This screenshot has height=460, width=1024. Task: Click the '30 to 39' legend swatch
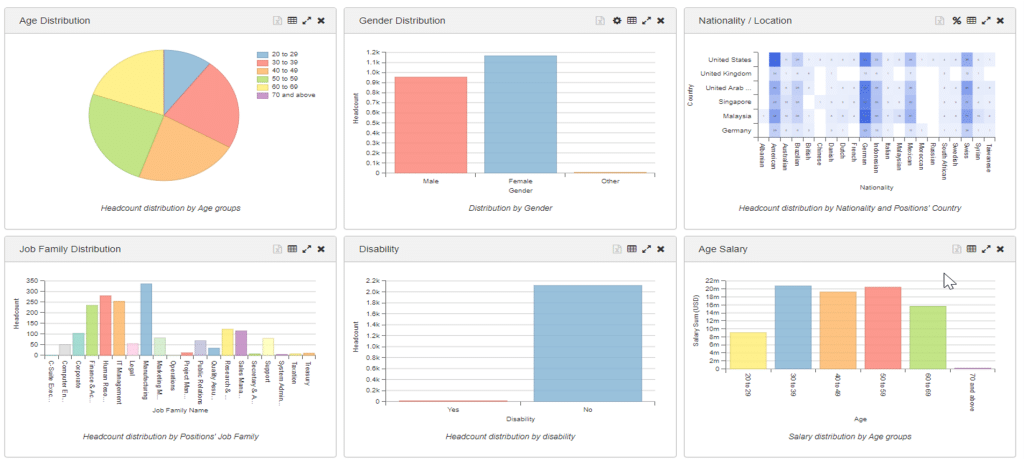[x=263, y=62]
